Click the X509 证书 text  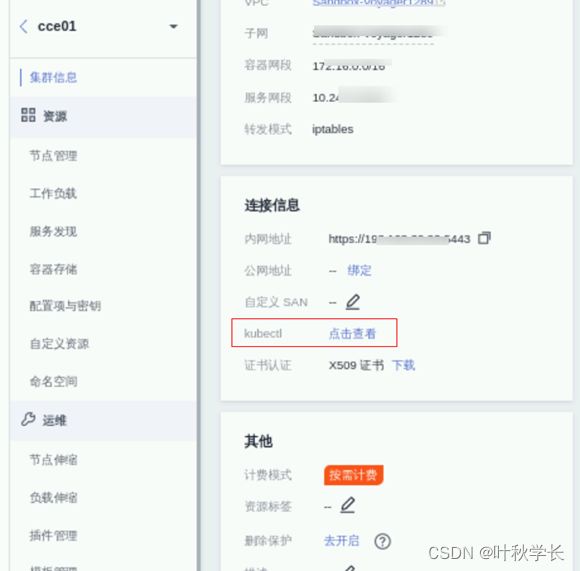click(x=356, y=365)
